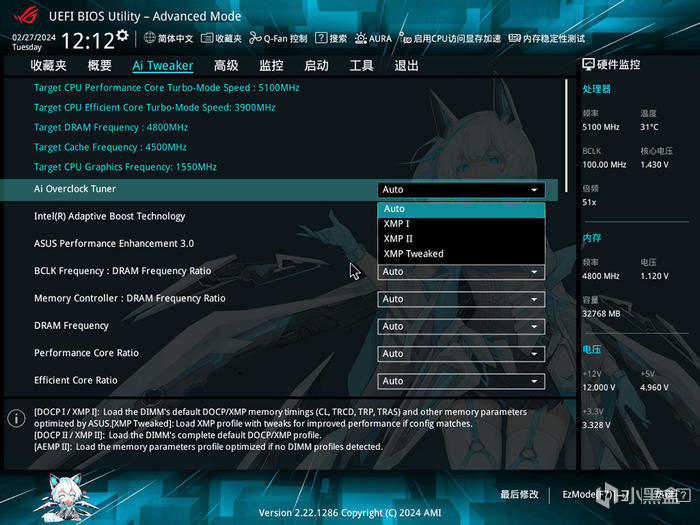700x525 pixels.
Task: Click the Q-Fan 控制 label
Action: coord(285,38)
